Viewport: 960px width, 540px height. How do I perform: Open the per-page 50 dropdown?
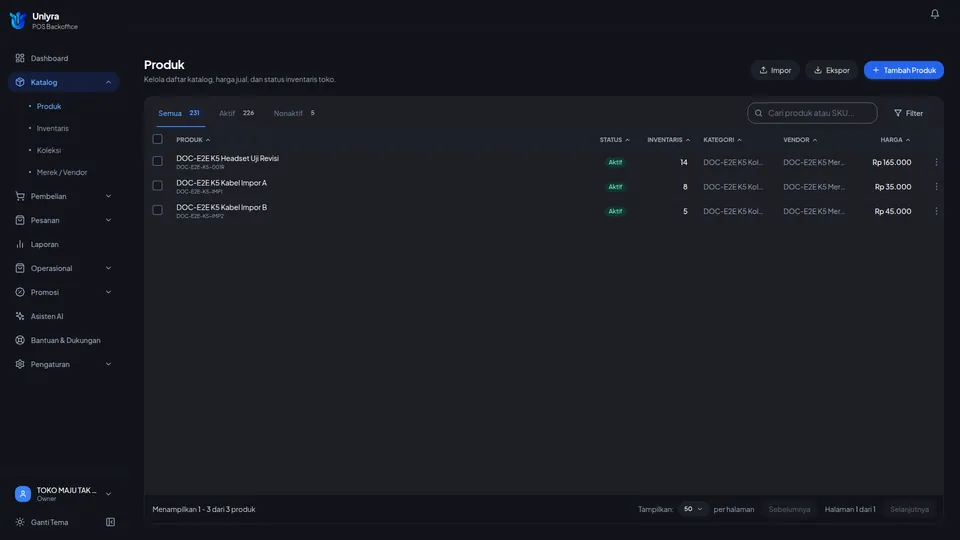[692, 509]
